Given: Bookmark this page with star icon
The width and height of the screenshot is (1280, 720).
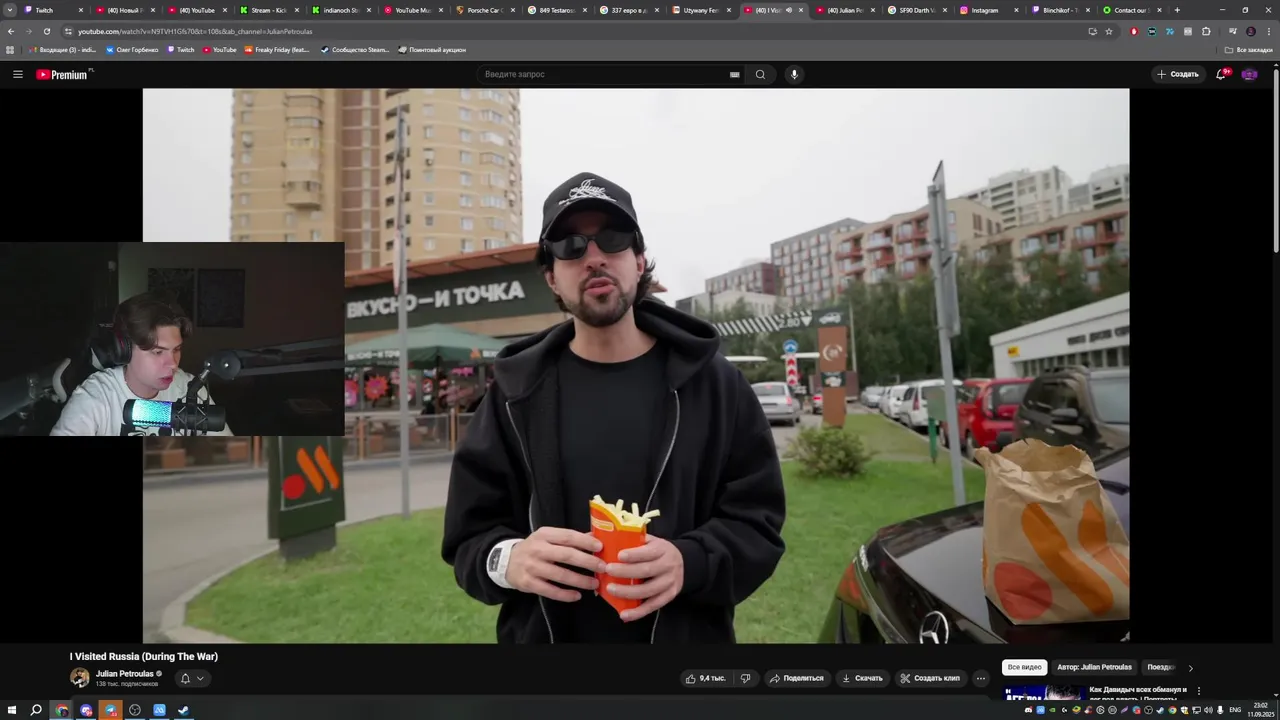Looking at the screenshot, I should tap(1109, 31).
